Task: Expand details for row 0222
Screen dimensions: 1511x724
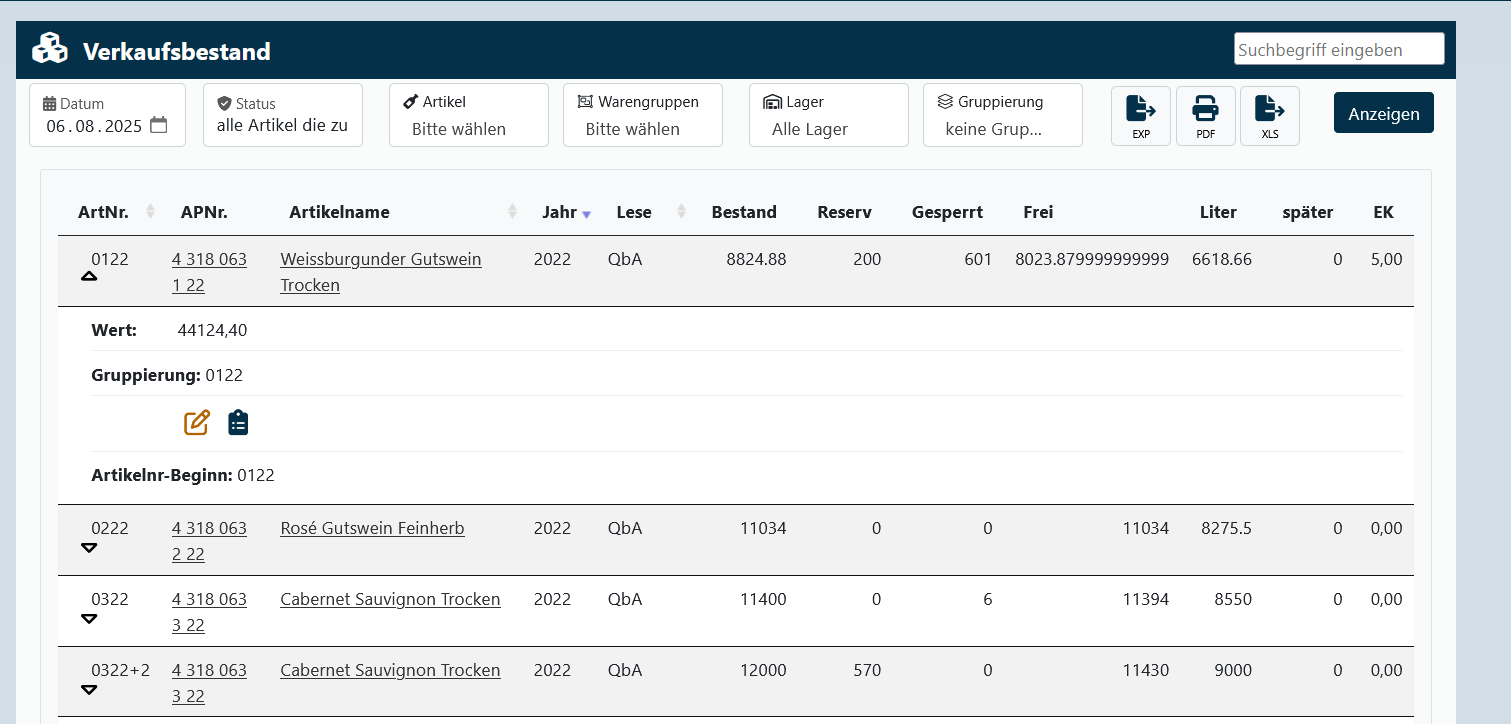Action: click(89, 547)
